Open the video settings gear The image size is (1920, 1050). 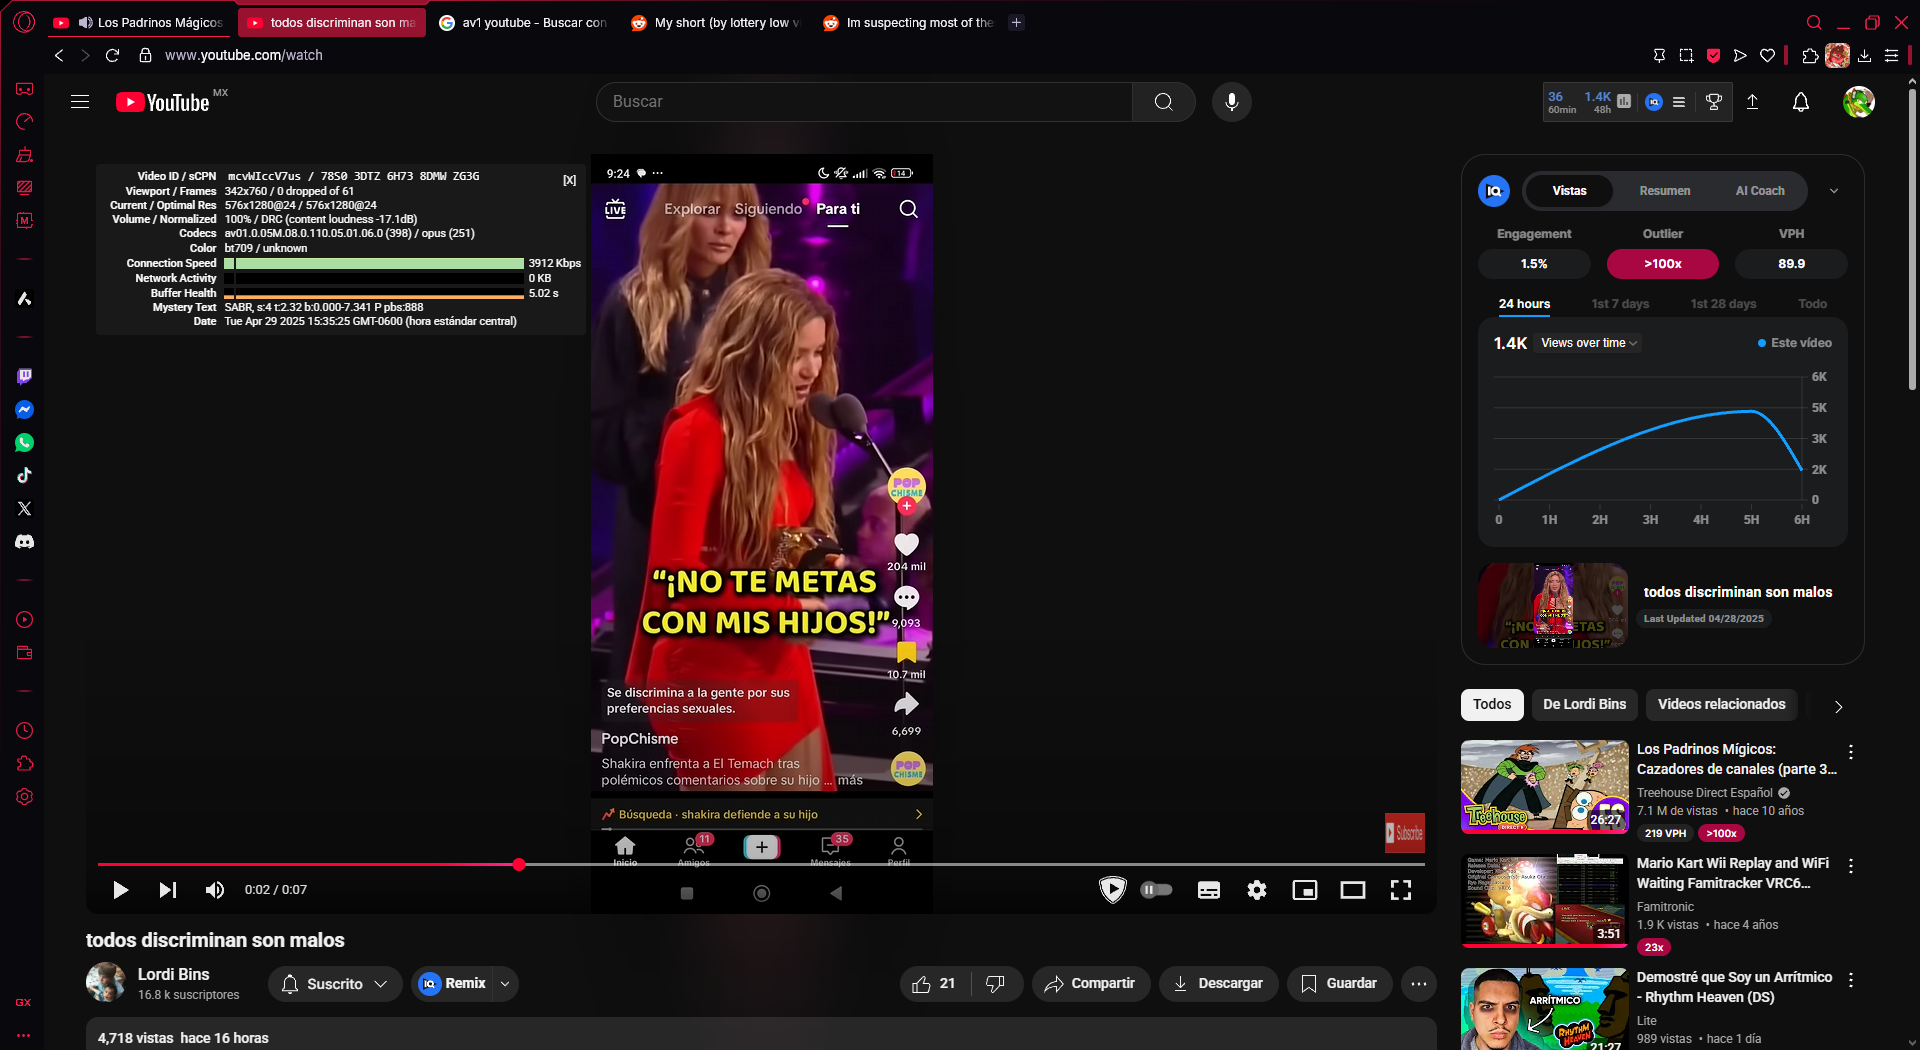pyautogui.click(x=1256, y=890)
